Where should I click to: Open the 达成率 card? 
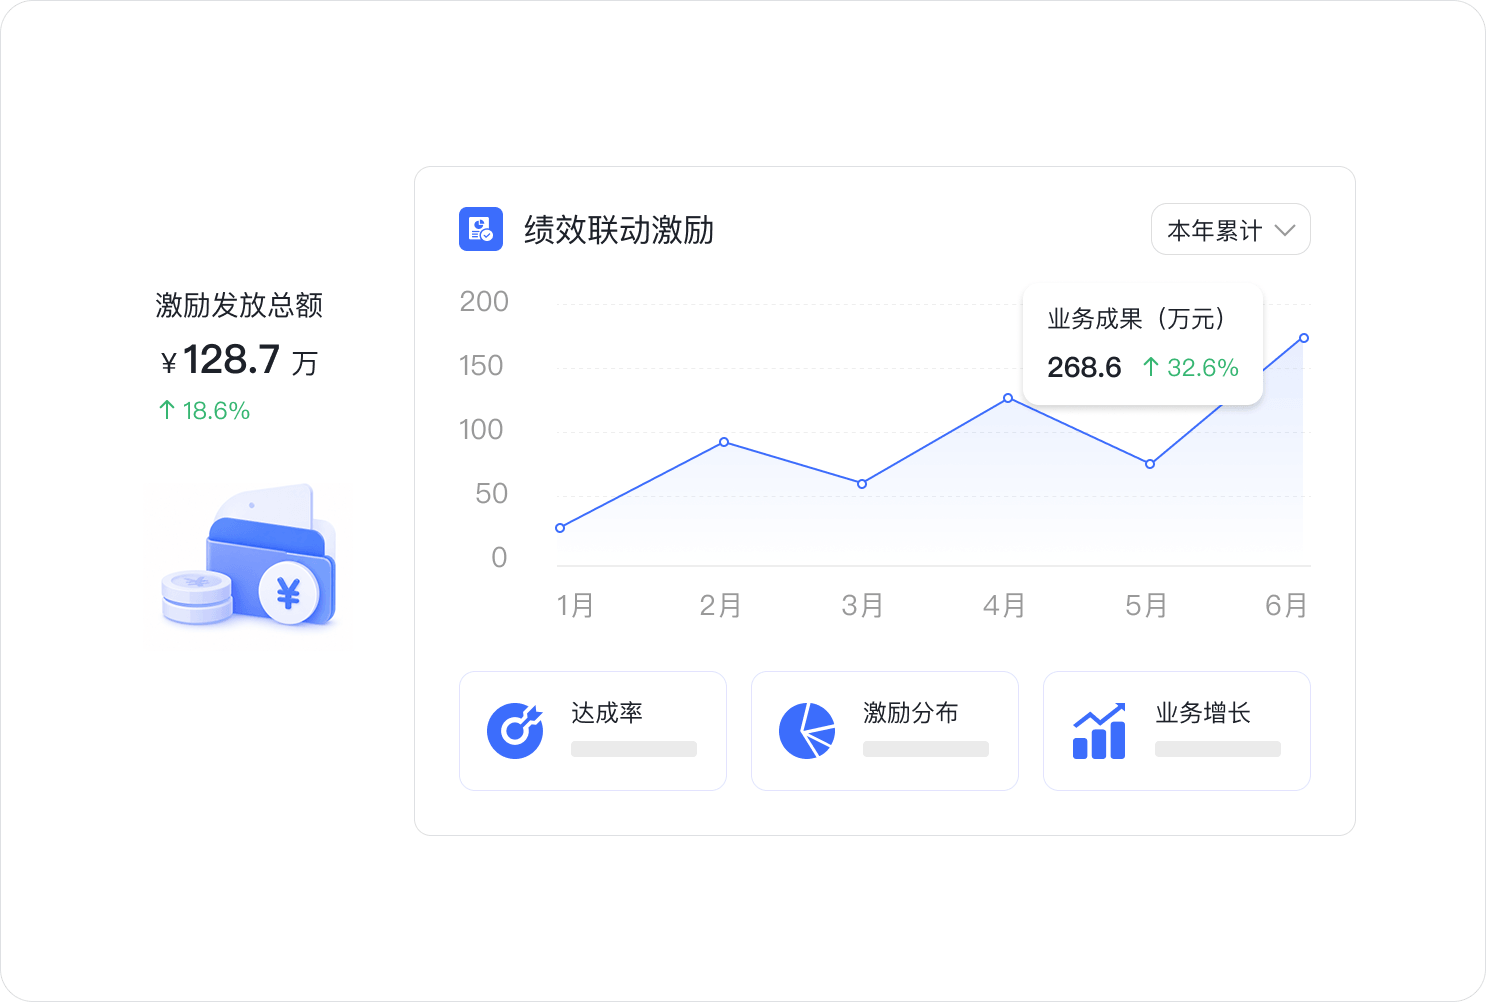(x=593, y=731)
